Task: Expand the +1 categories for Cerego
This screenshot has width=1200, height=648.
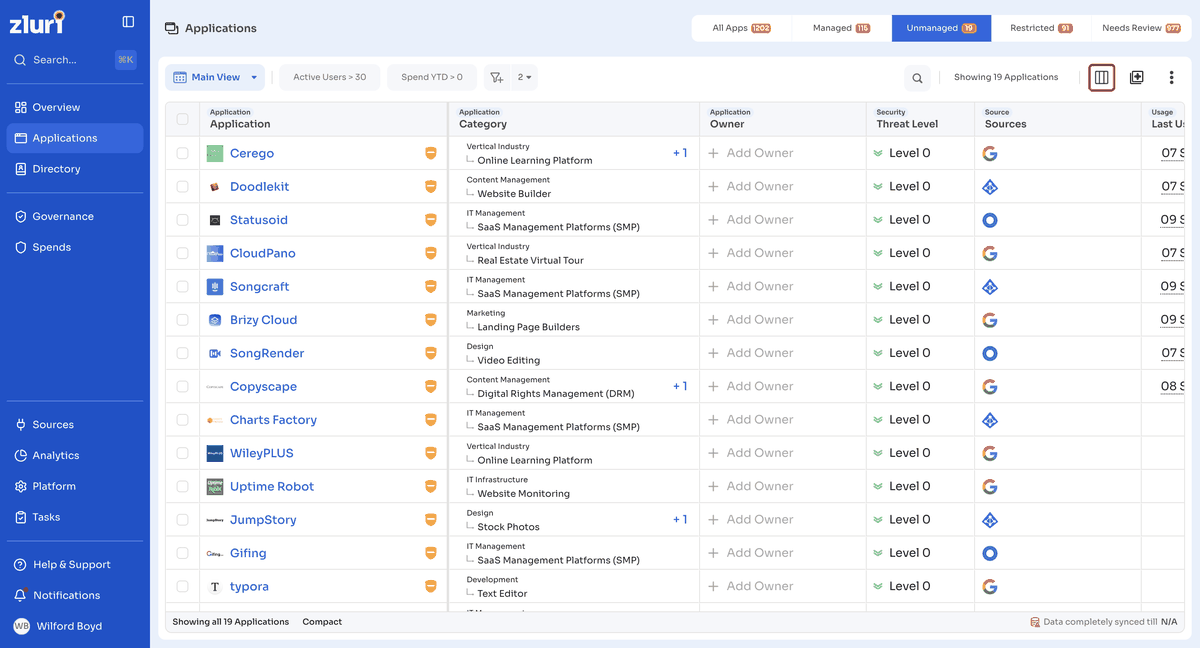Action: (x=680, y=153)
